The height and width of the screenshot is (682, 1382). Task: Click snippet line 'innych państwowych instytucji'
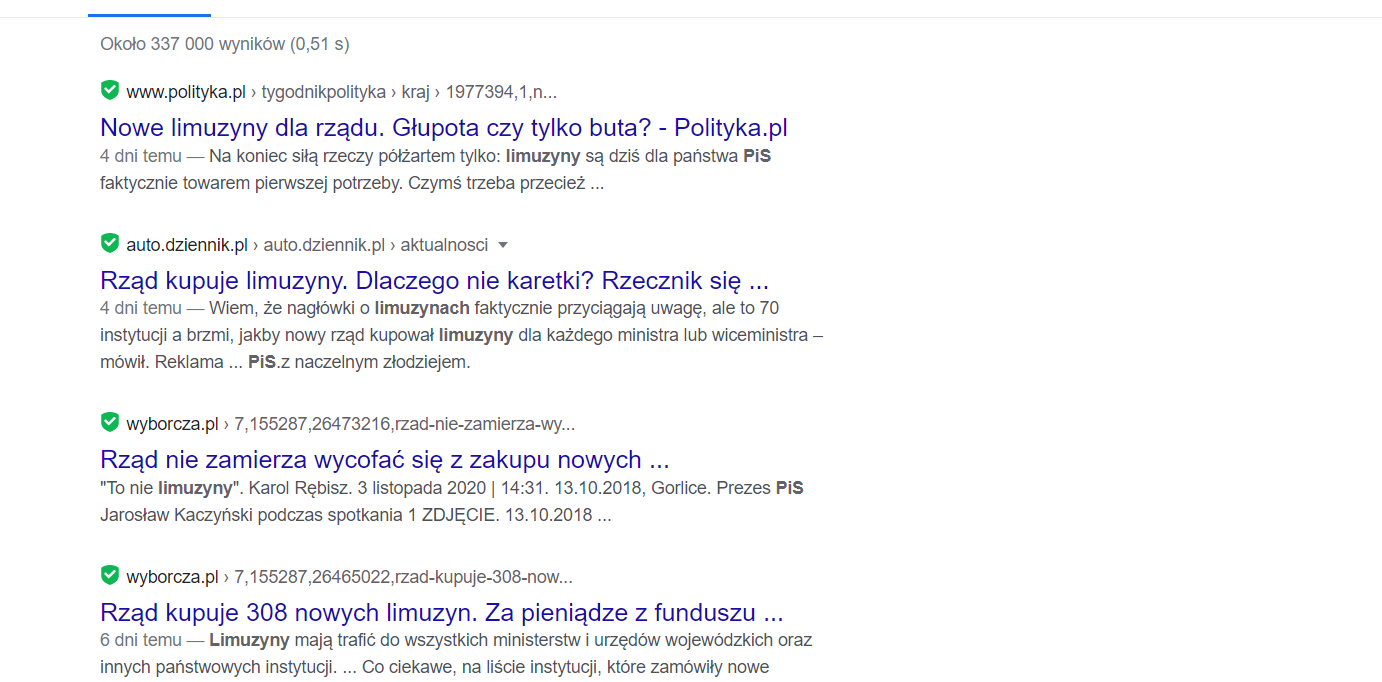tap(218, 667)
